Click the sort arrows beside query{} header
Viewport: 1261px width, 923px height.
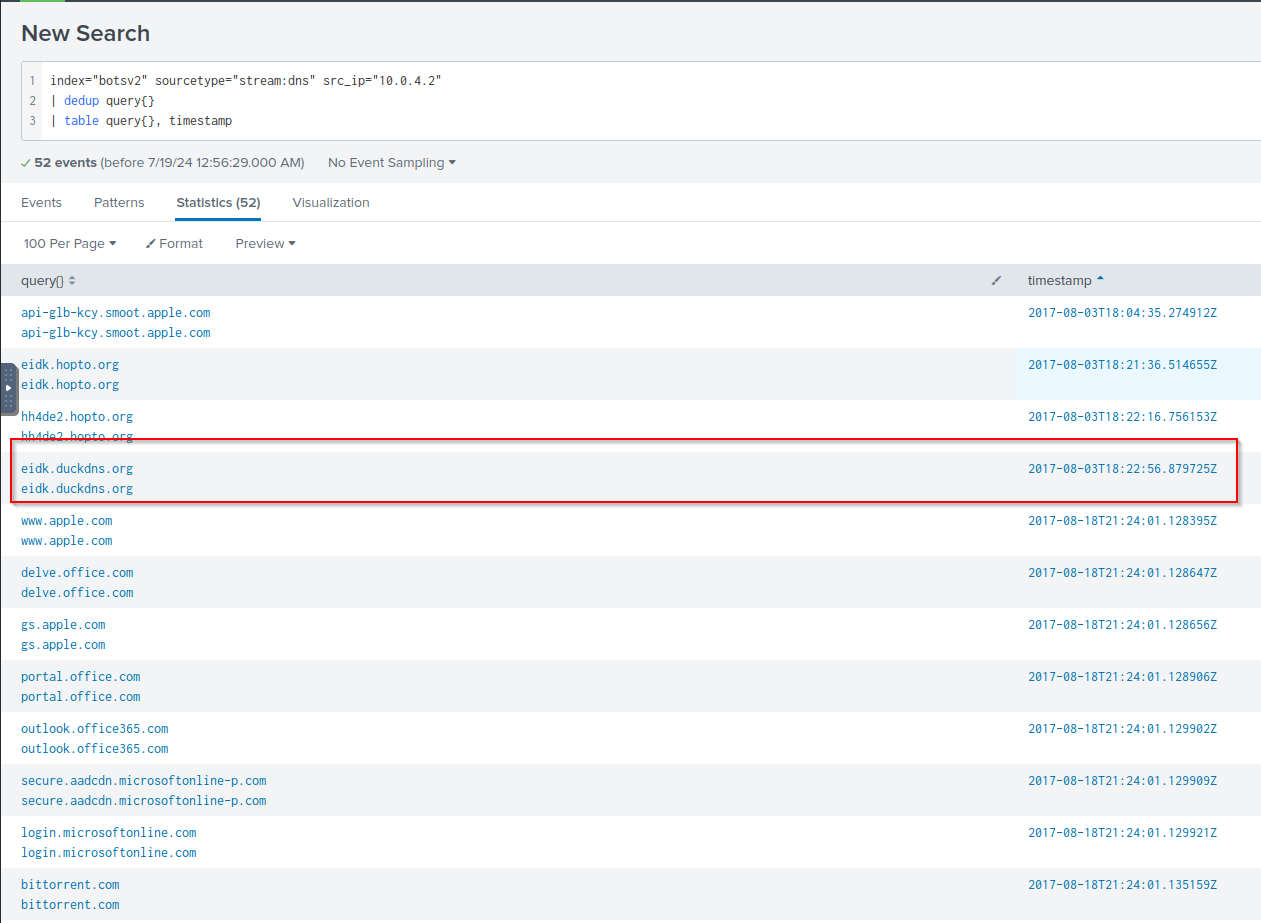[72, 281]
